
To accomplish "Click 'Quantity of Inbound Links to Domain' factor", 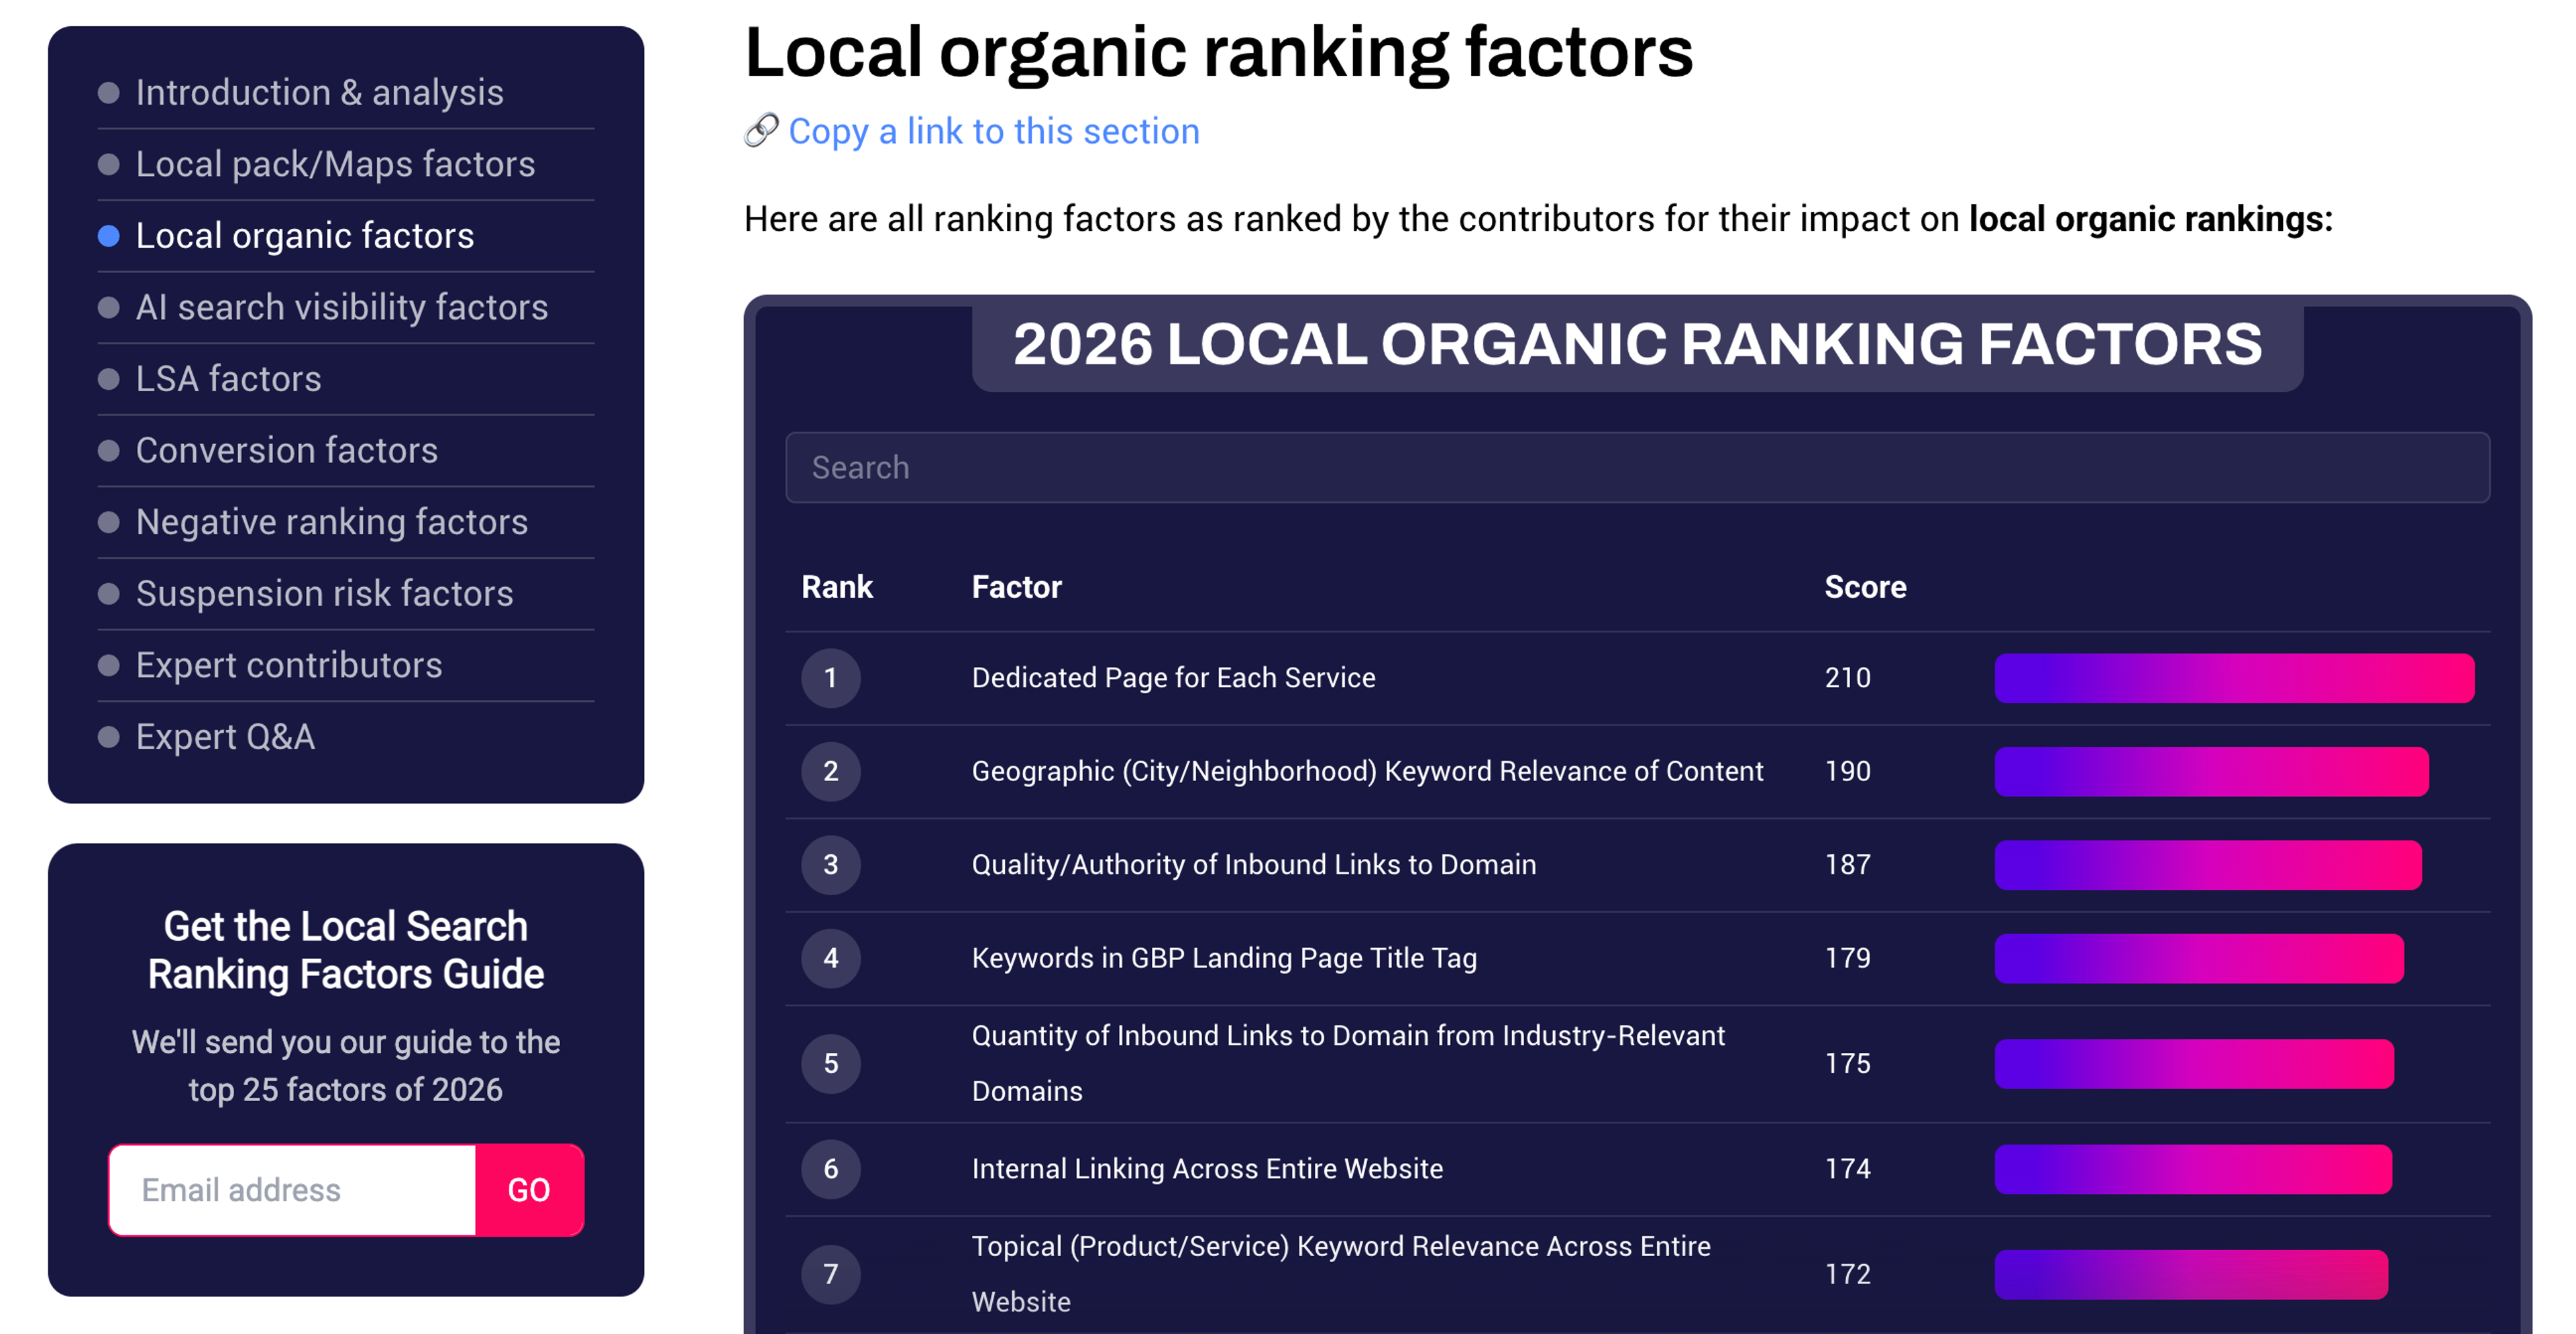I will pyautogui.click(x=1348, y=1063).
